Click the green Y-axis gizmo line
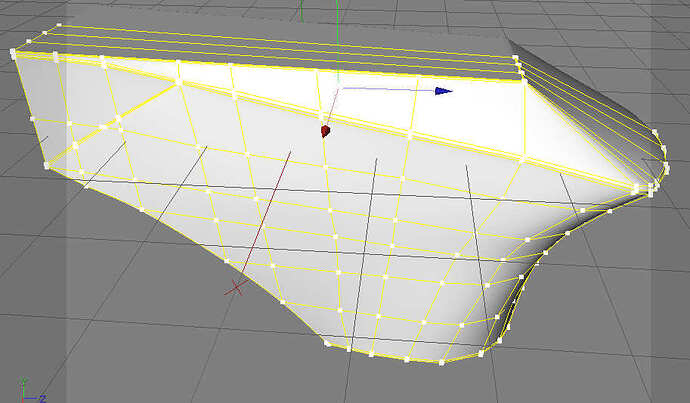Screen dimensions: 690x403 pyautogui.click(x=337, y=42)
